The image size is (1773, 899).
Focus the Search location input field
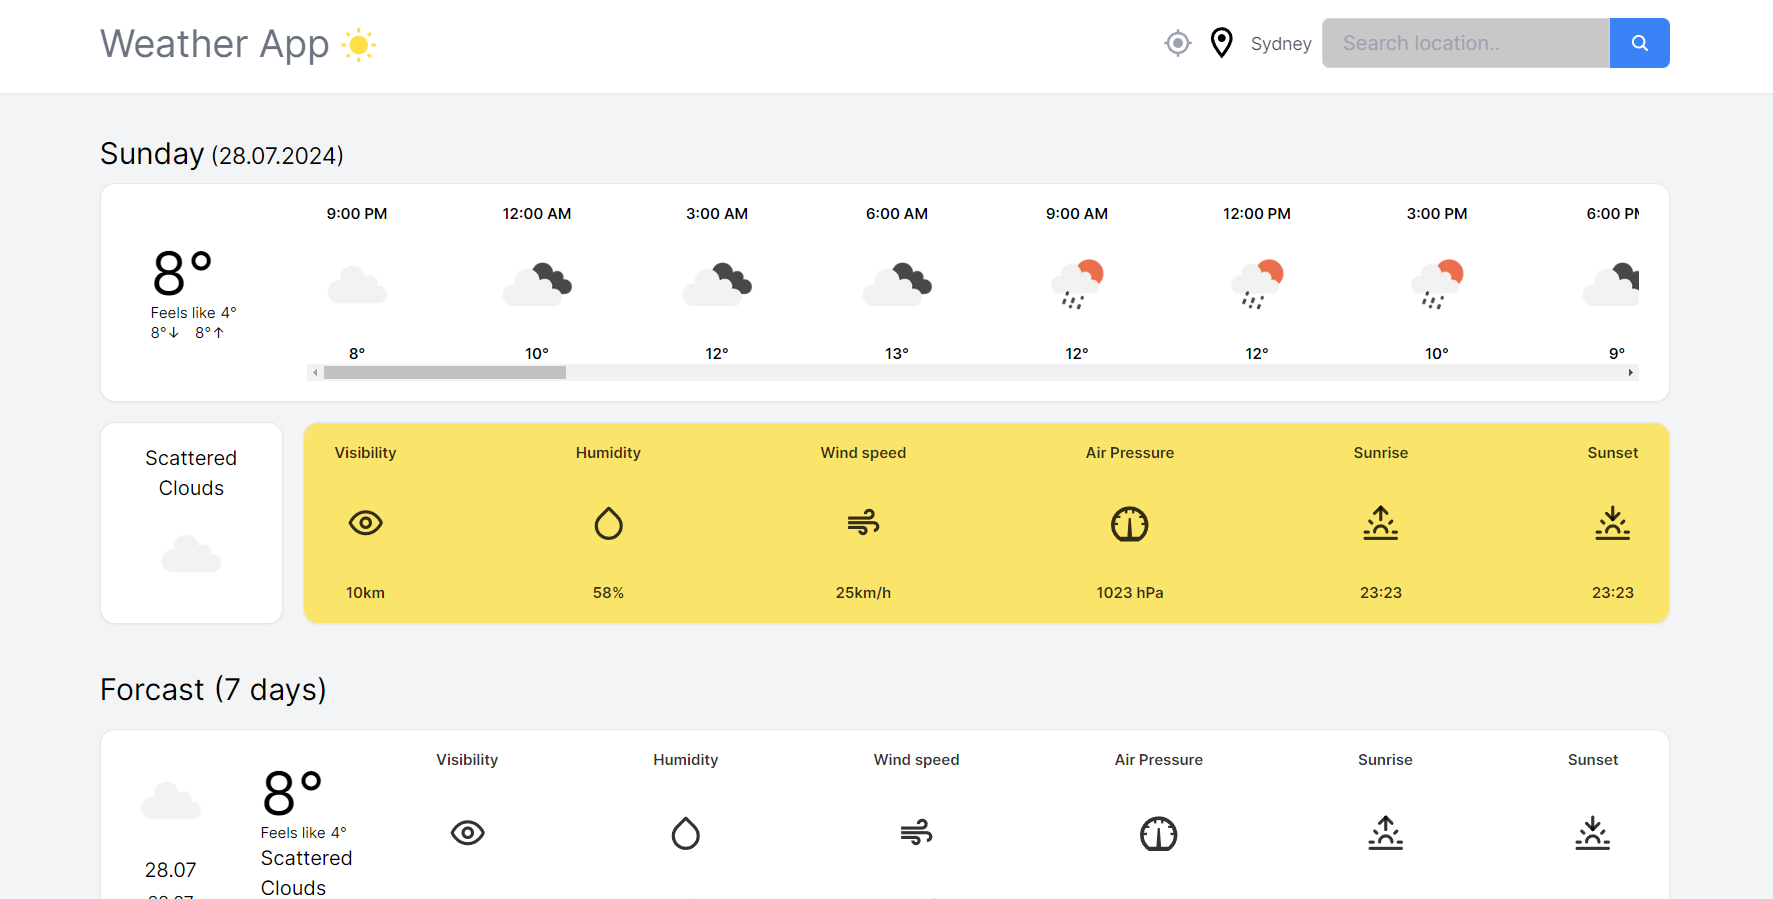click(1465, 43)
